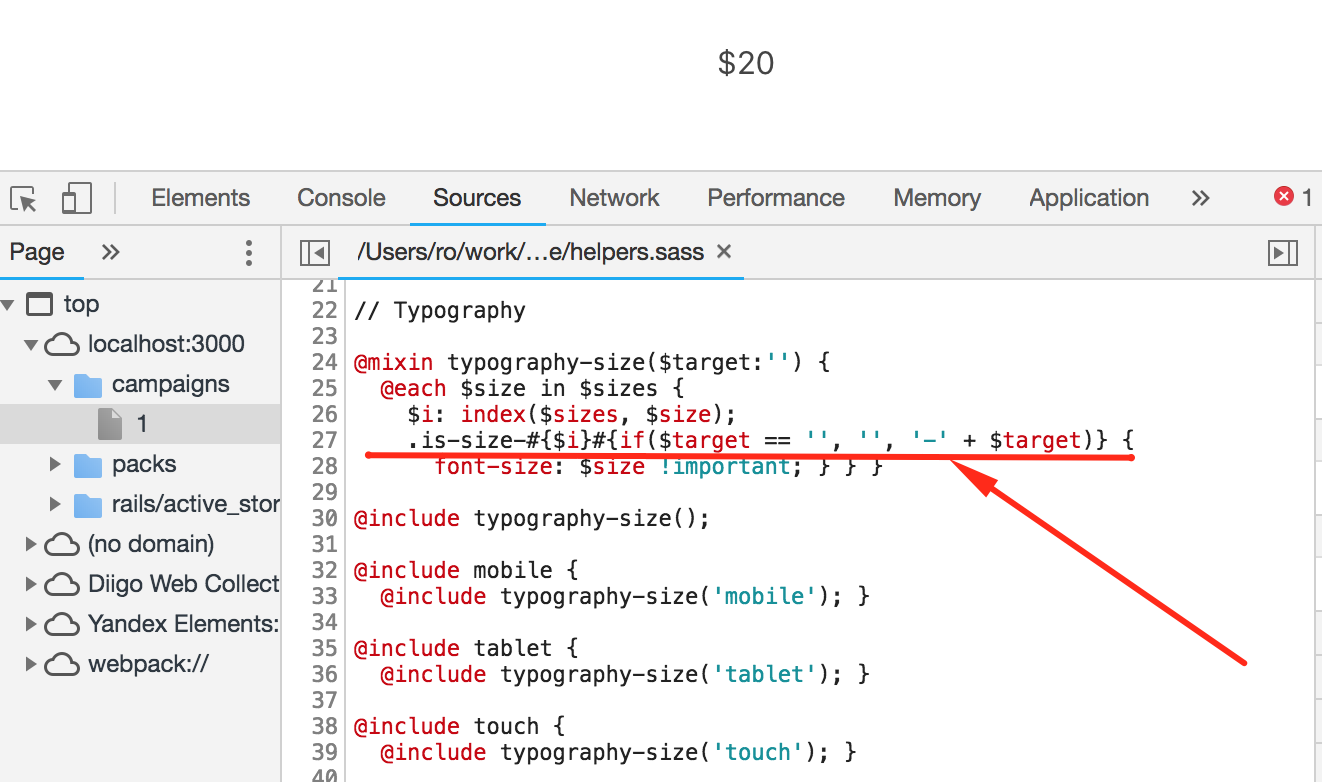The height and width of the screenshot is (782, 1322).
Task: Expand the webpack:// node
Action: click(x=31, y=664)
